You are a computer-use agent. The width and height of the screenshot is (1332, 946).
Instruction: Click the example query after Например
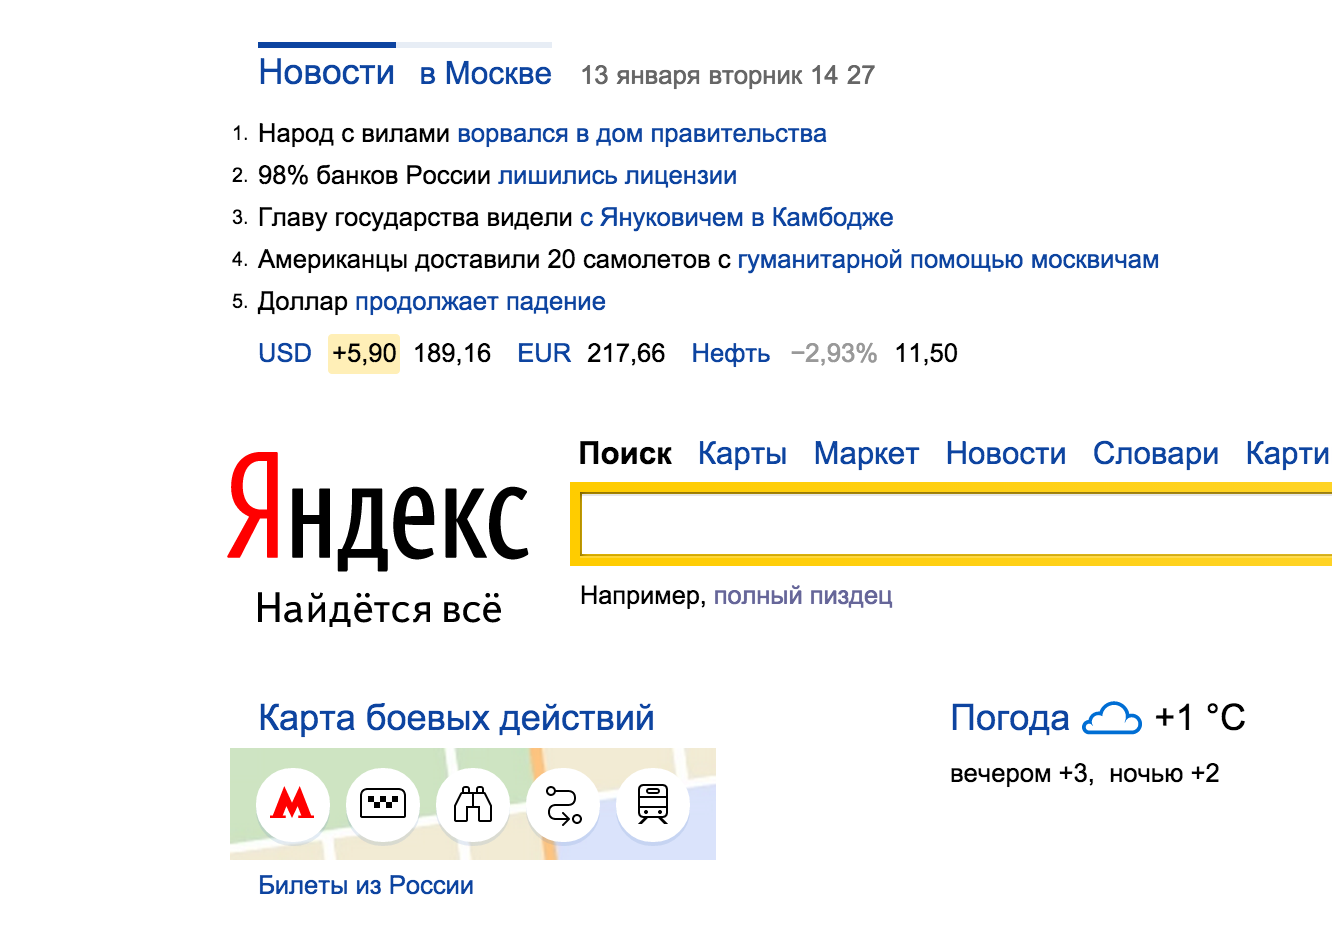803,596
